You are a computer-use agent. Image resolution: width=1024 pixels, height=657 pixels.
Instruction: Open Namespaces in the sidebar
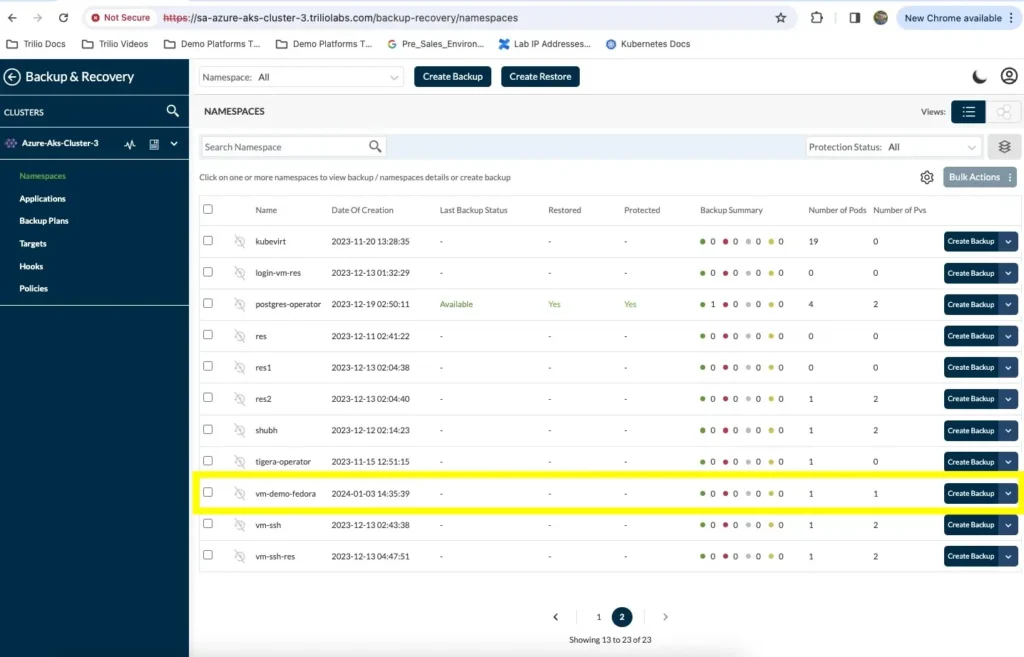pyautogui.click(x=42, y=176)
